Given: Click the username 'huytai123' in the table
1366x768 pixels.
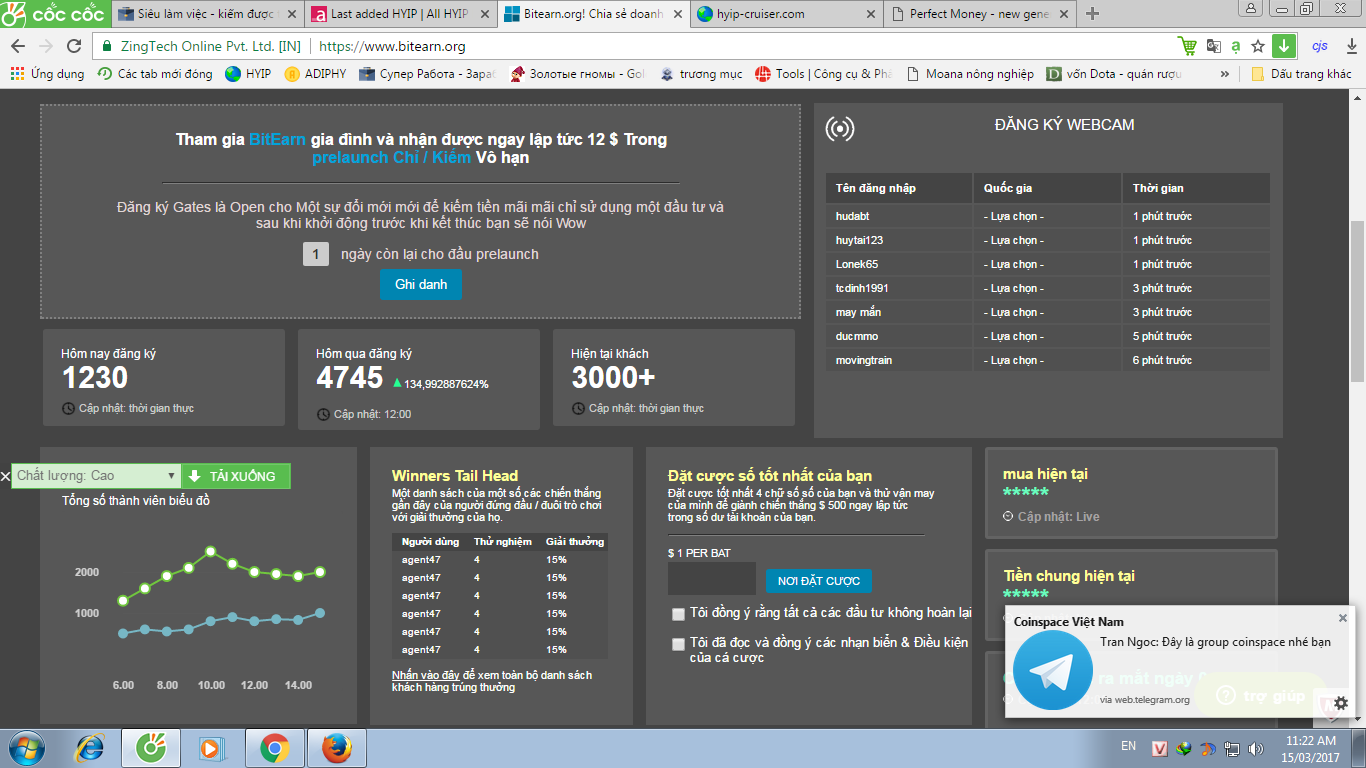Looking at the screenshot, I should coord(860,240).
